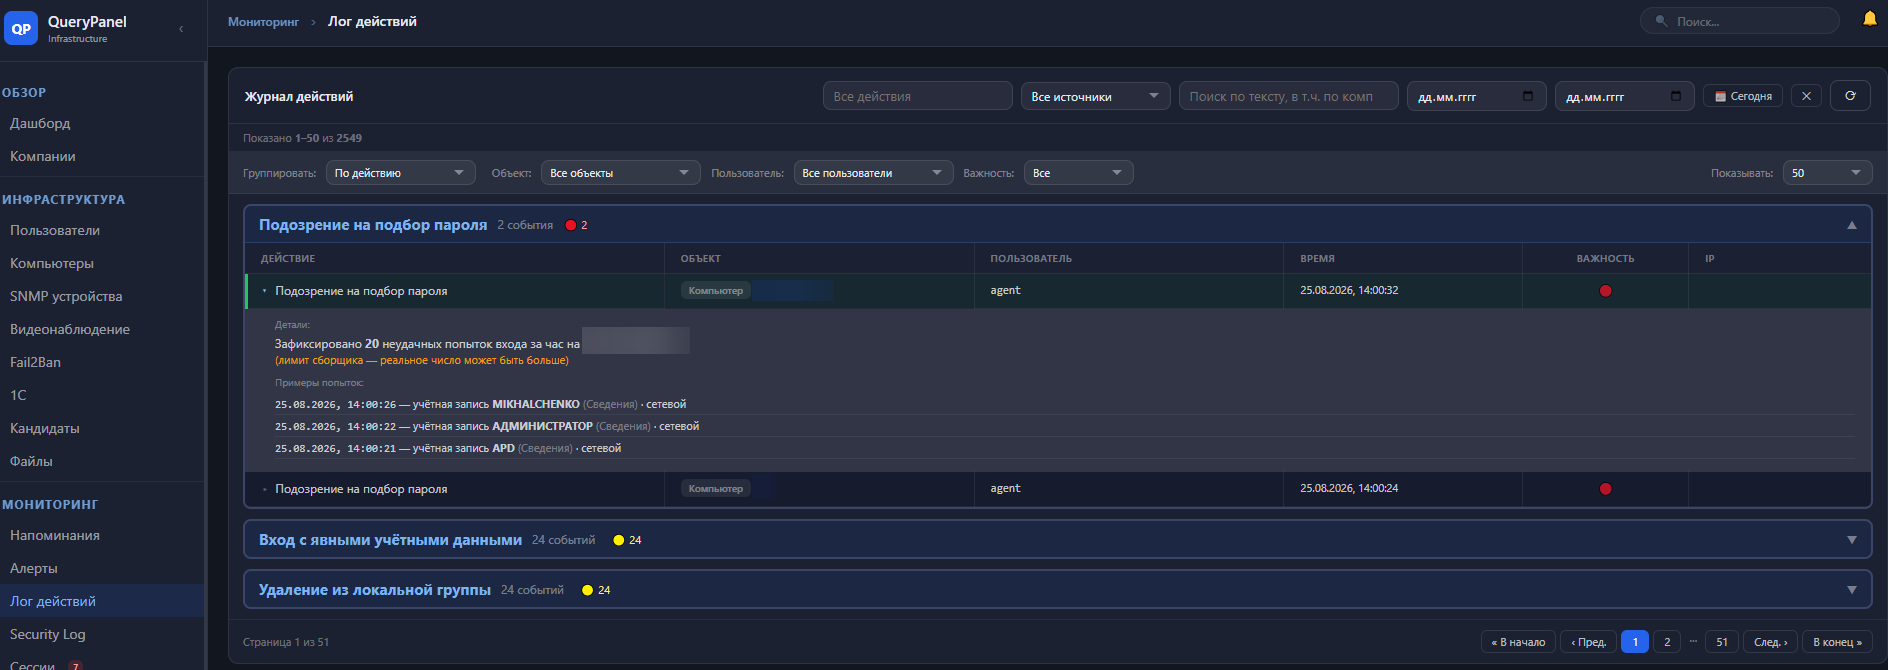
Task: Click the След. next page button
Action: coord(1771,642)
